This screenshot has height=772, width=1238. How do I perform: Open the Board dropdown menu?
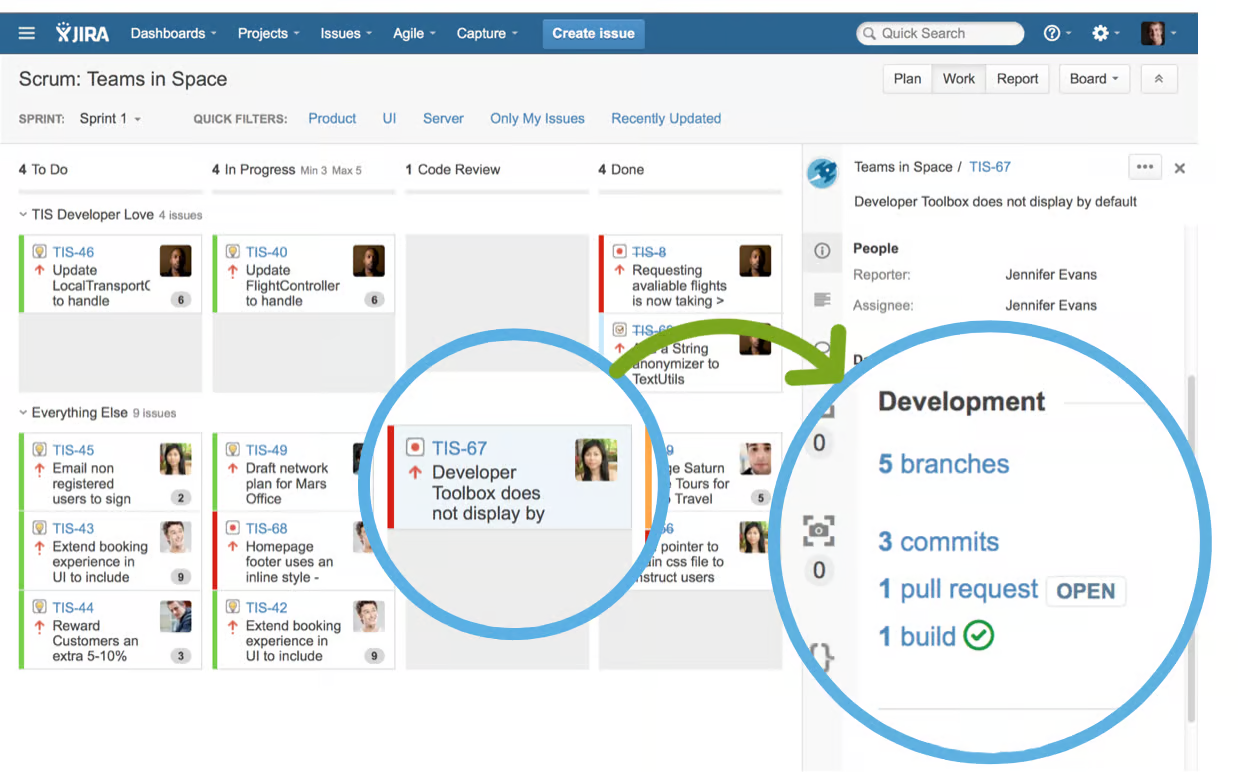[x=1094, y=78]
